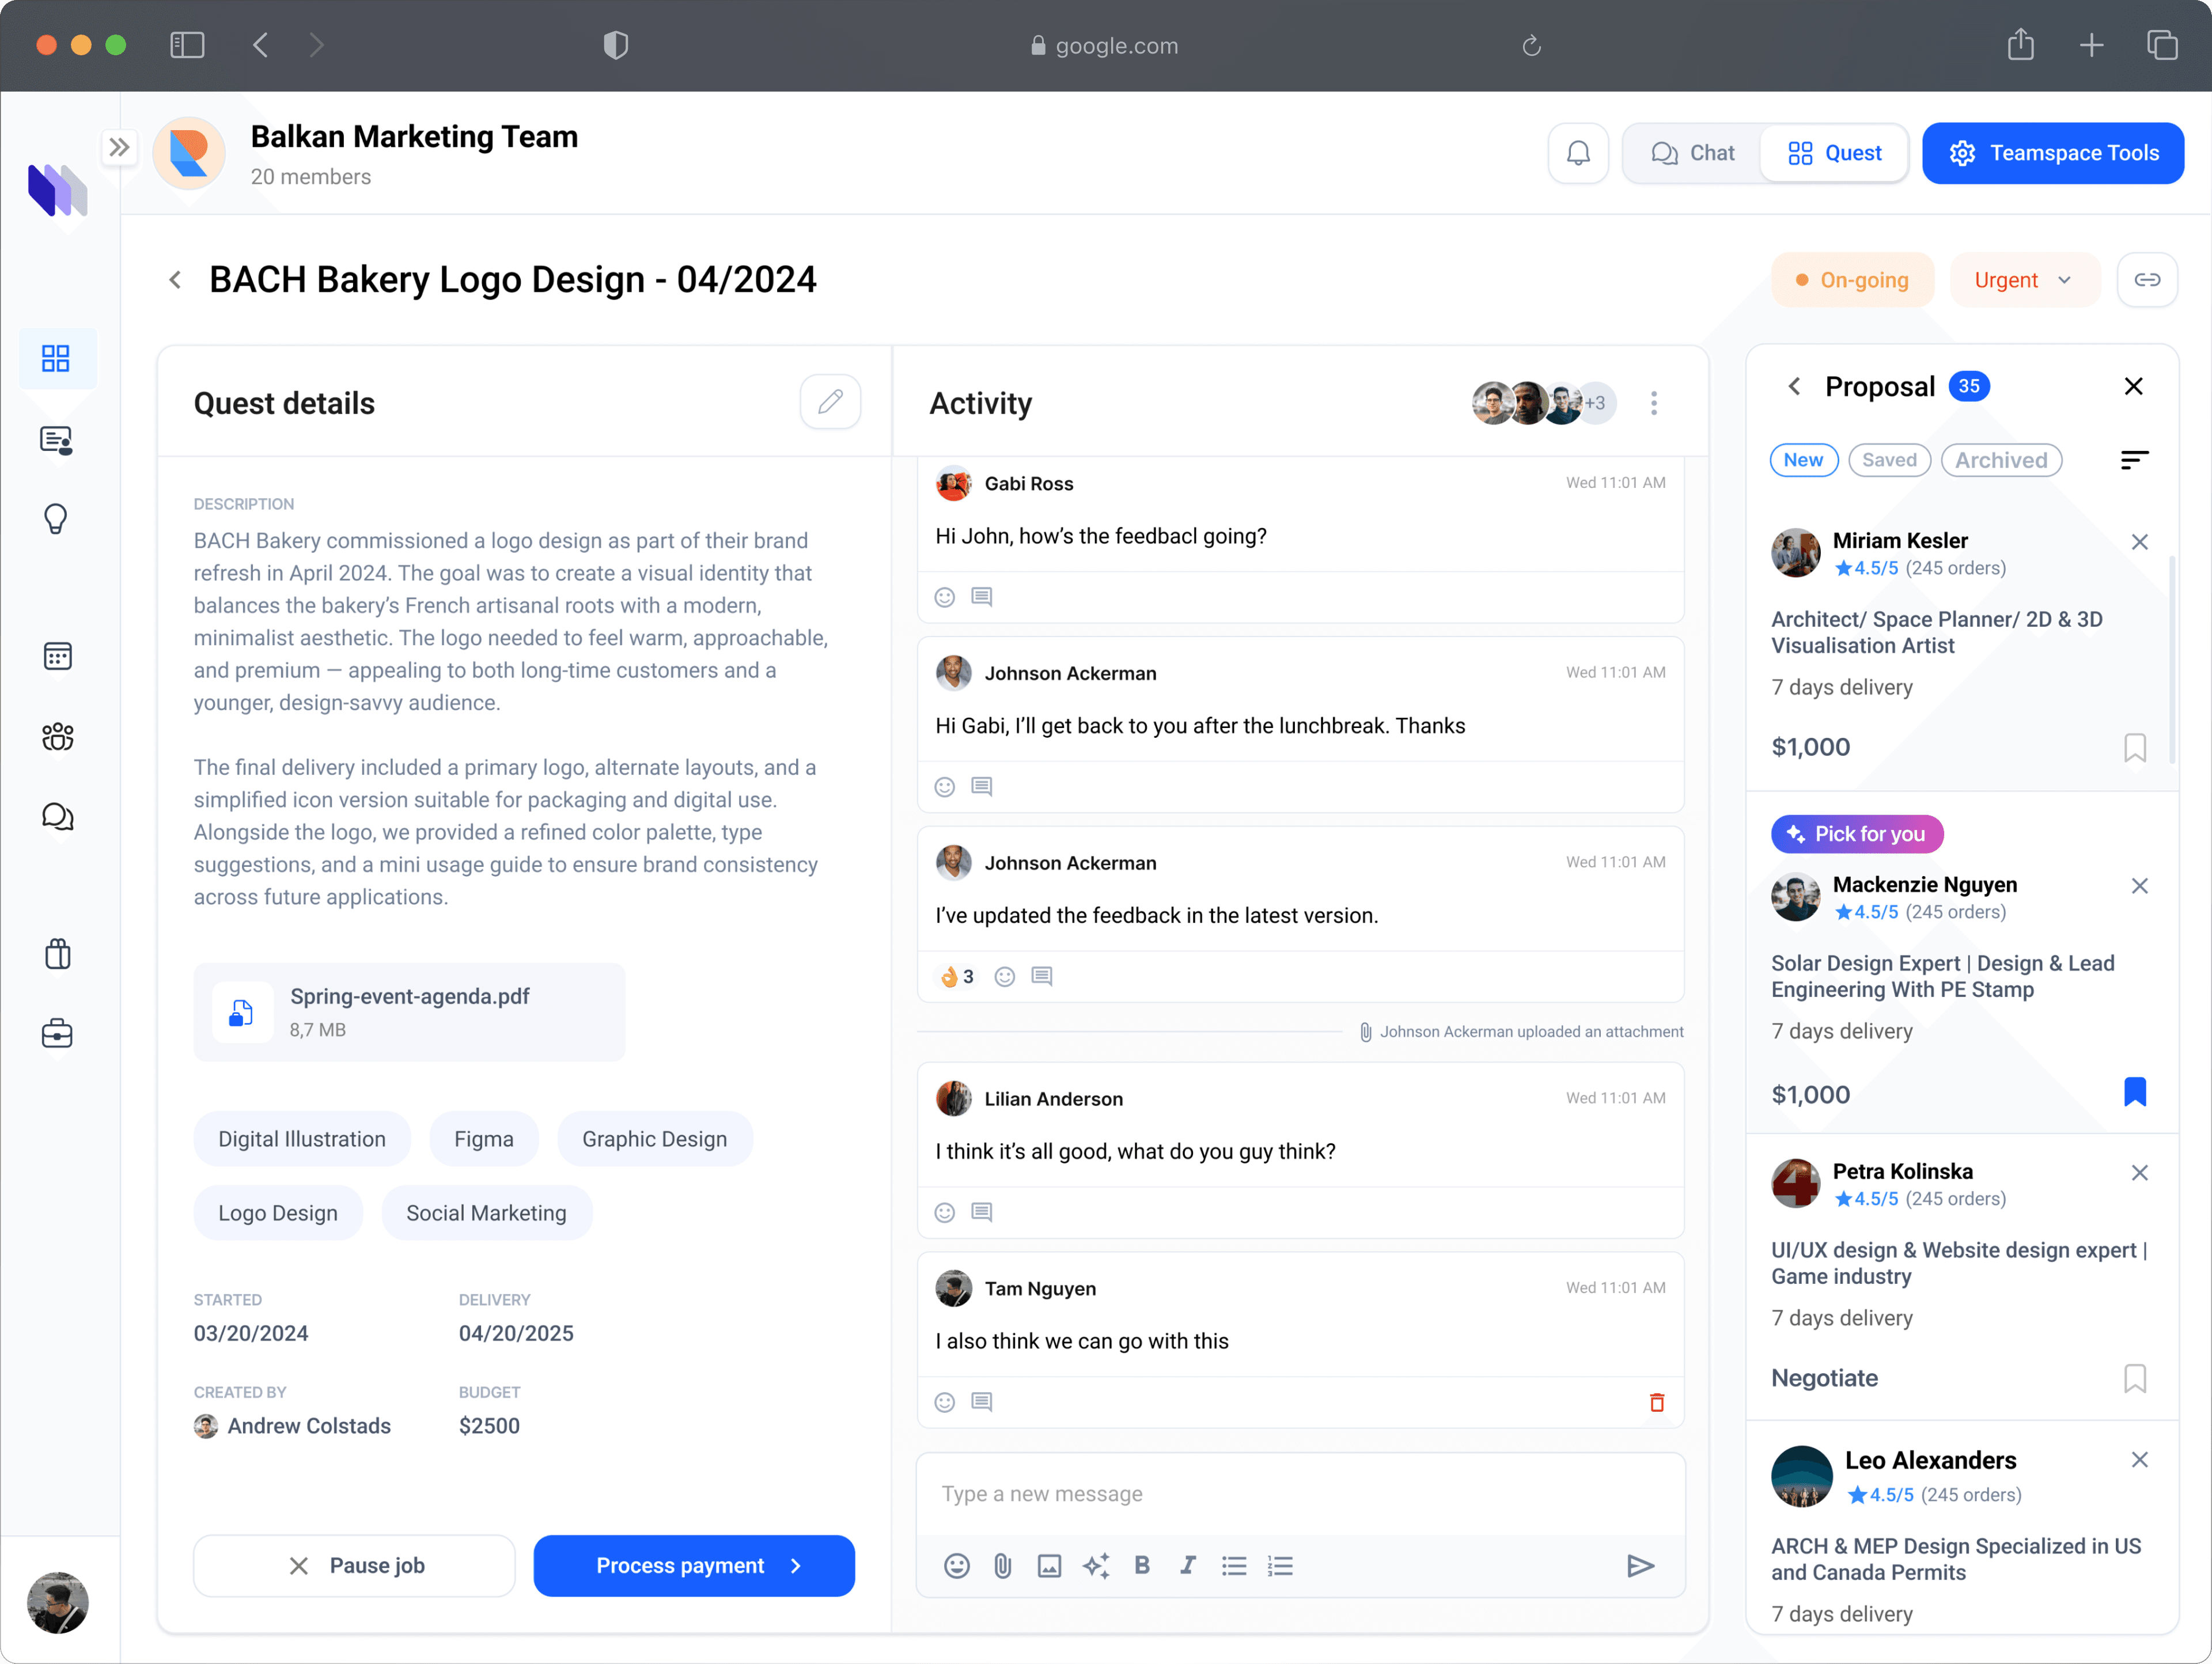This screenshot has height=1664, width=2212.
Task: Click the AI sparkle icon in composer
Action: tap(1095, 1565)
